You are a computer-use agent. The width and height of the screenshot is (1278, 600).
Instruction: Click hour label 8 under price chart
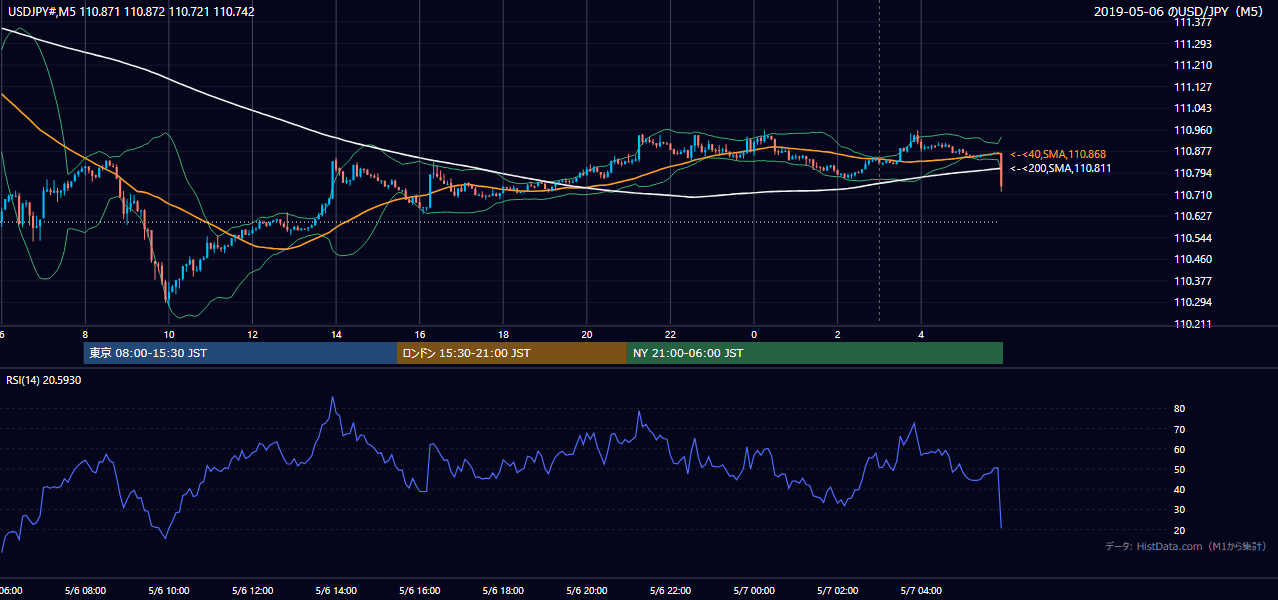click(85, 334)
